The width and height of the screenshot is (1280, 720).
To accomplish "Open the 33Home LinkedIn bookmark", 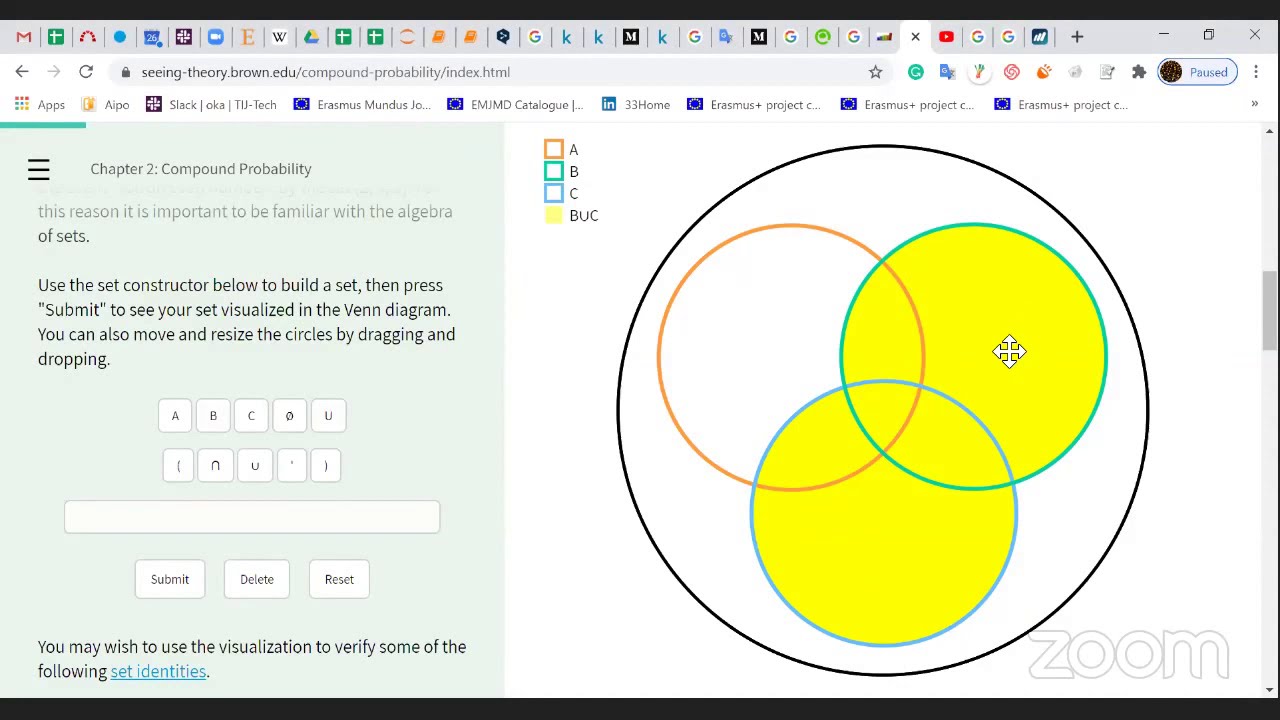I will tap(636, 105).
